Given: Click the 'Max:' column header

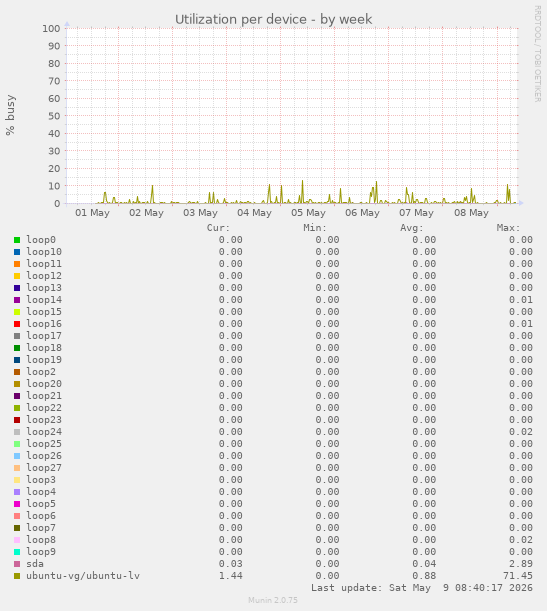Looking at the screenshot, I should (508, 228).
